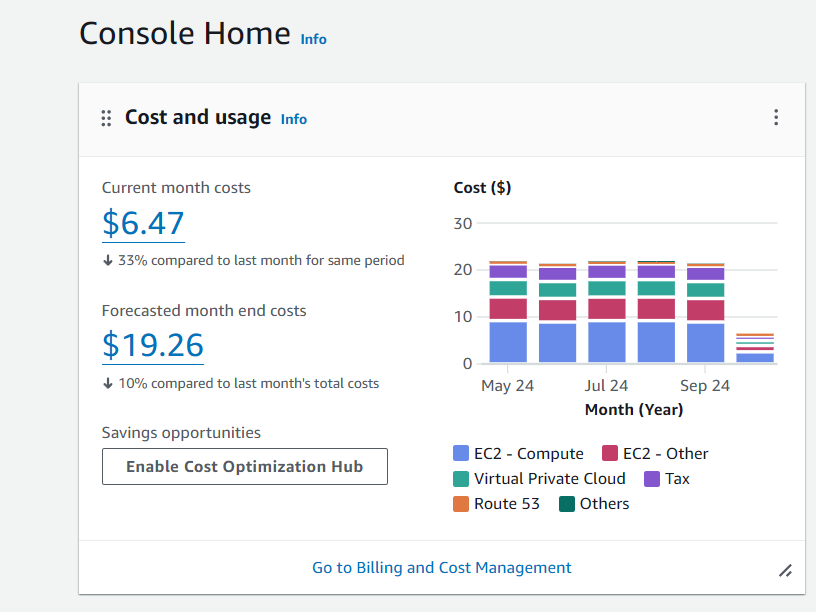816x612 pixels.
Task: Open the Info link next to Cost and usage
Action: click(294, 119)
